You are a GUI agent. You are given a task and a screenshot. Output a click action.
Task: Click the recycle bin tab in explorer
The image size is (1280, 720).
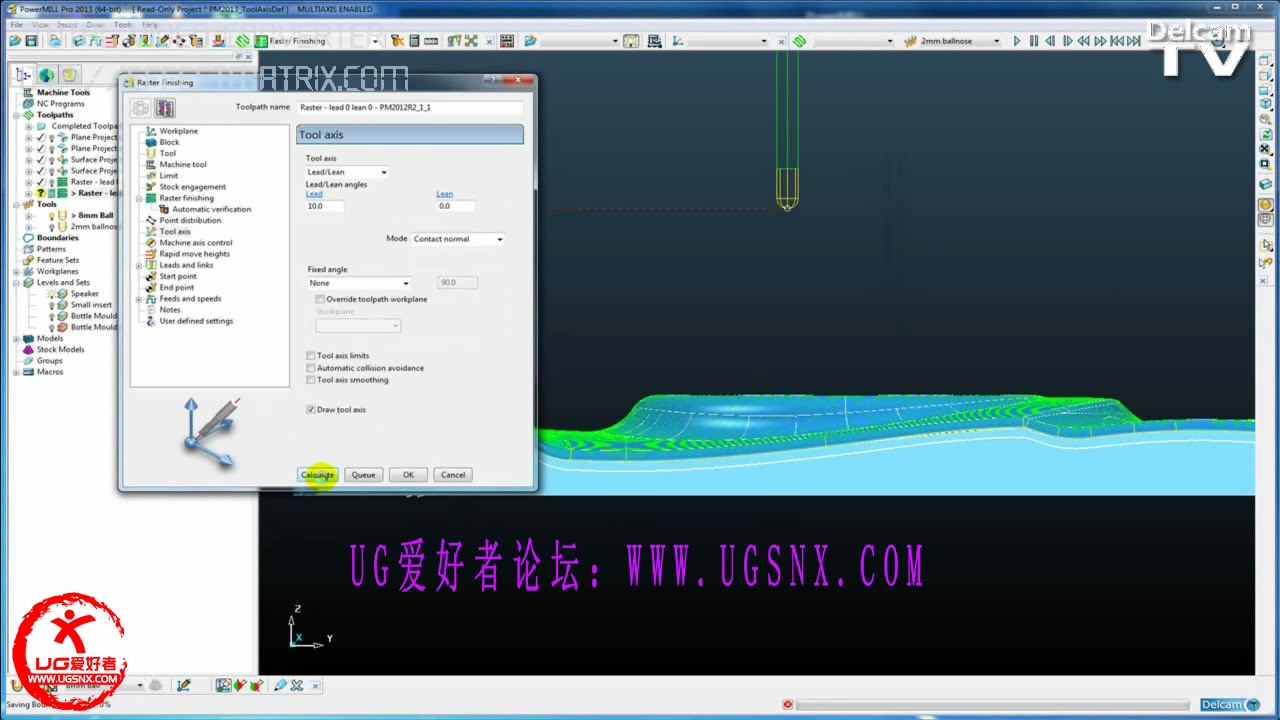point(70,75)
